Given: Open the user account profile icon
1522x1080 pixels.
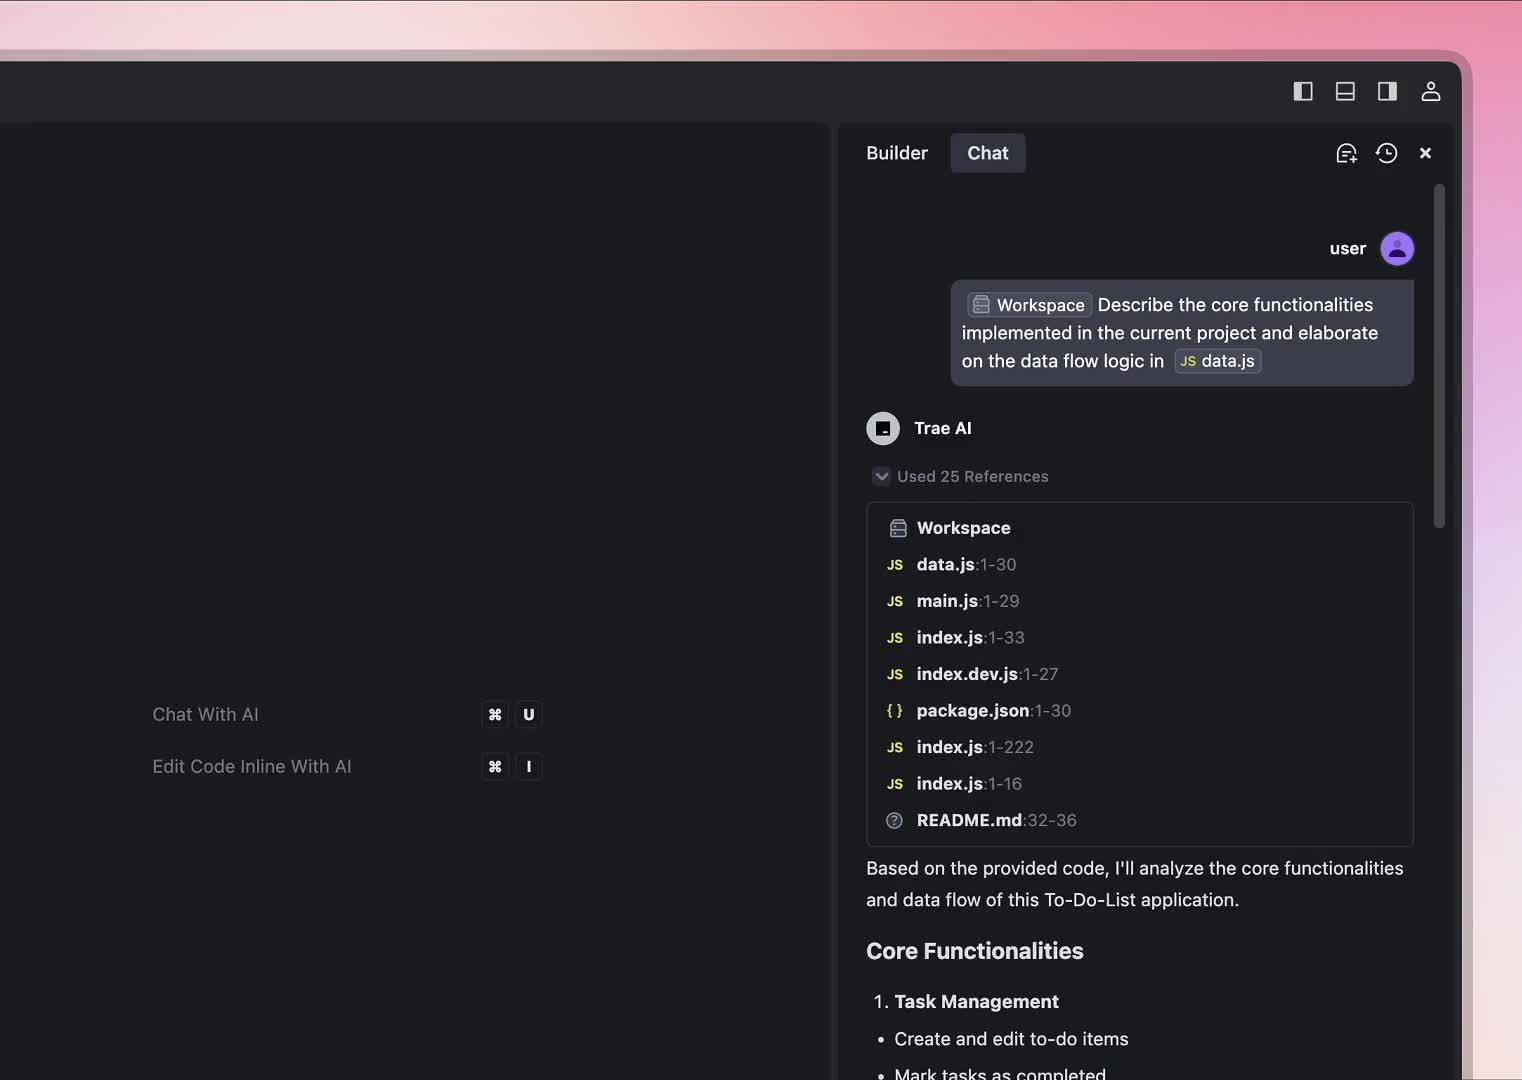Looking at the screenshot, I should click(1430, 91).
